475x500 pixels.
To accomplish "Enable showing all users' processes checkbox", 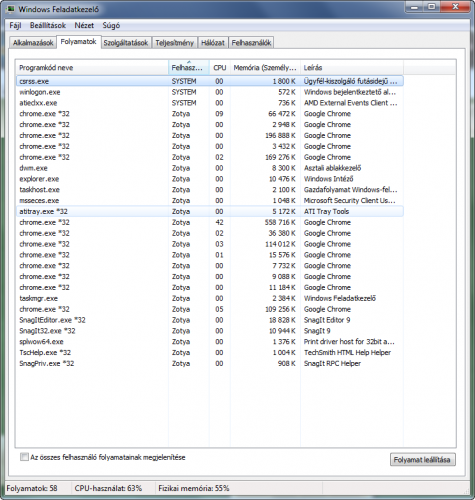I will (24, 457).
